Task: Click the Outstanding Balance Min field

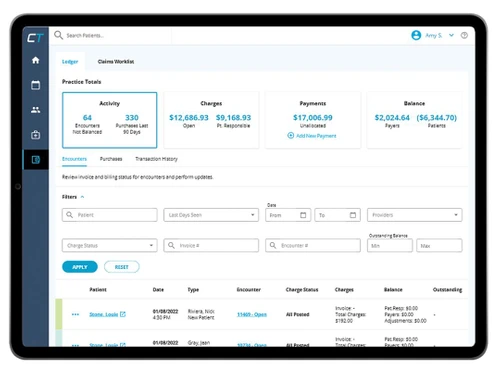Action: point(390,246)
